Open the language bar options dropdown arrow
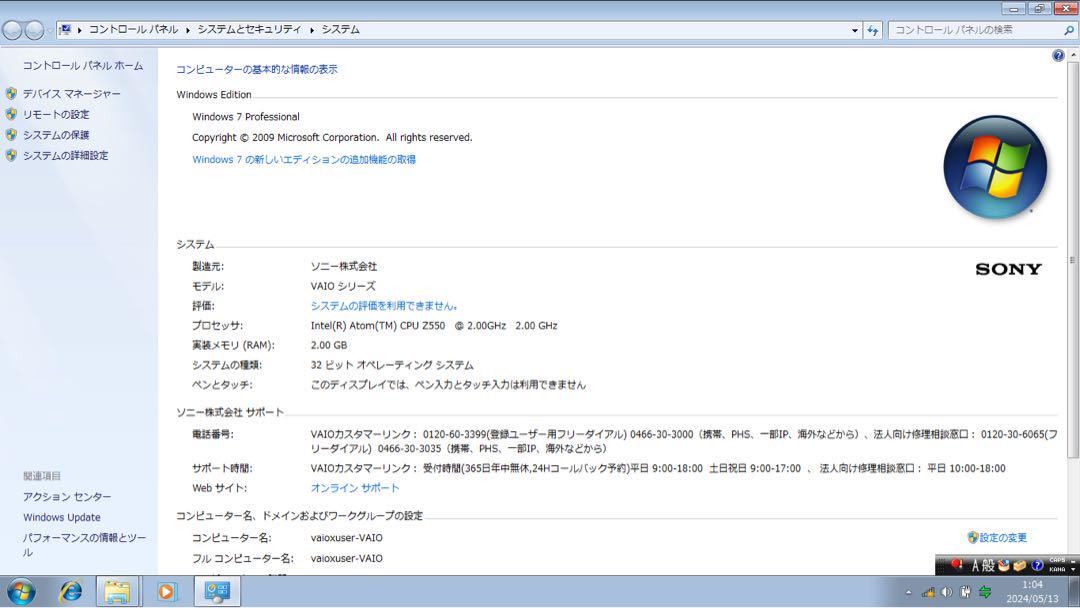 (1073, 569)
